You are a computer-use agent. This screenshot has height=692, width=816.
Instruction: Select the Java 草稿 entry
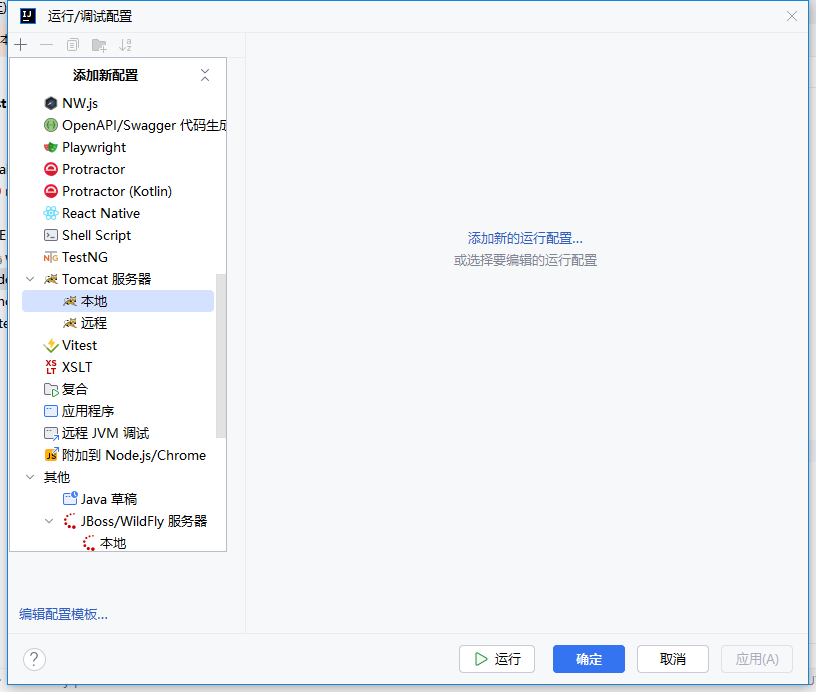108,499
